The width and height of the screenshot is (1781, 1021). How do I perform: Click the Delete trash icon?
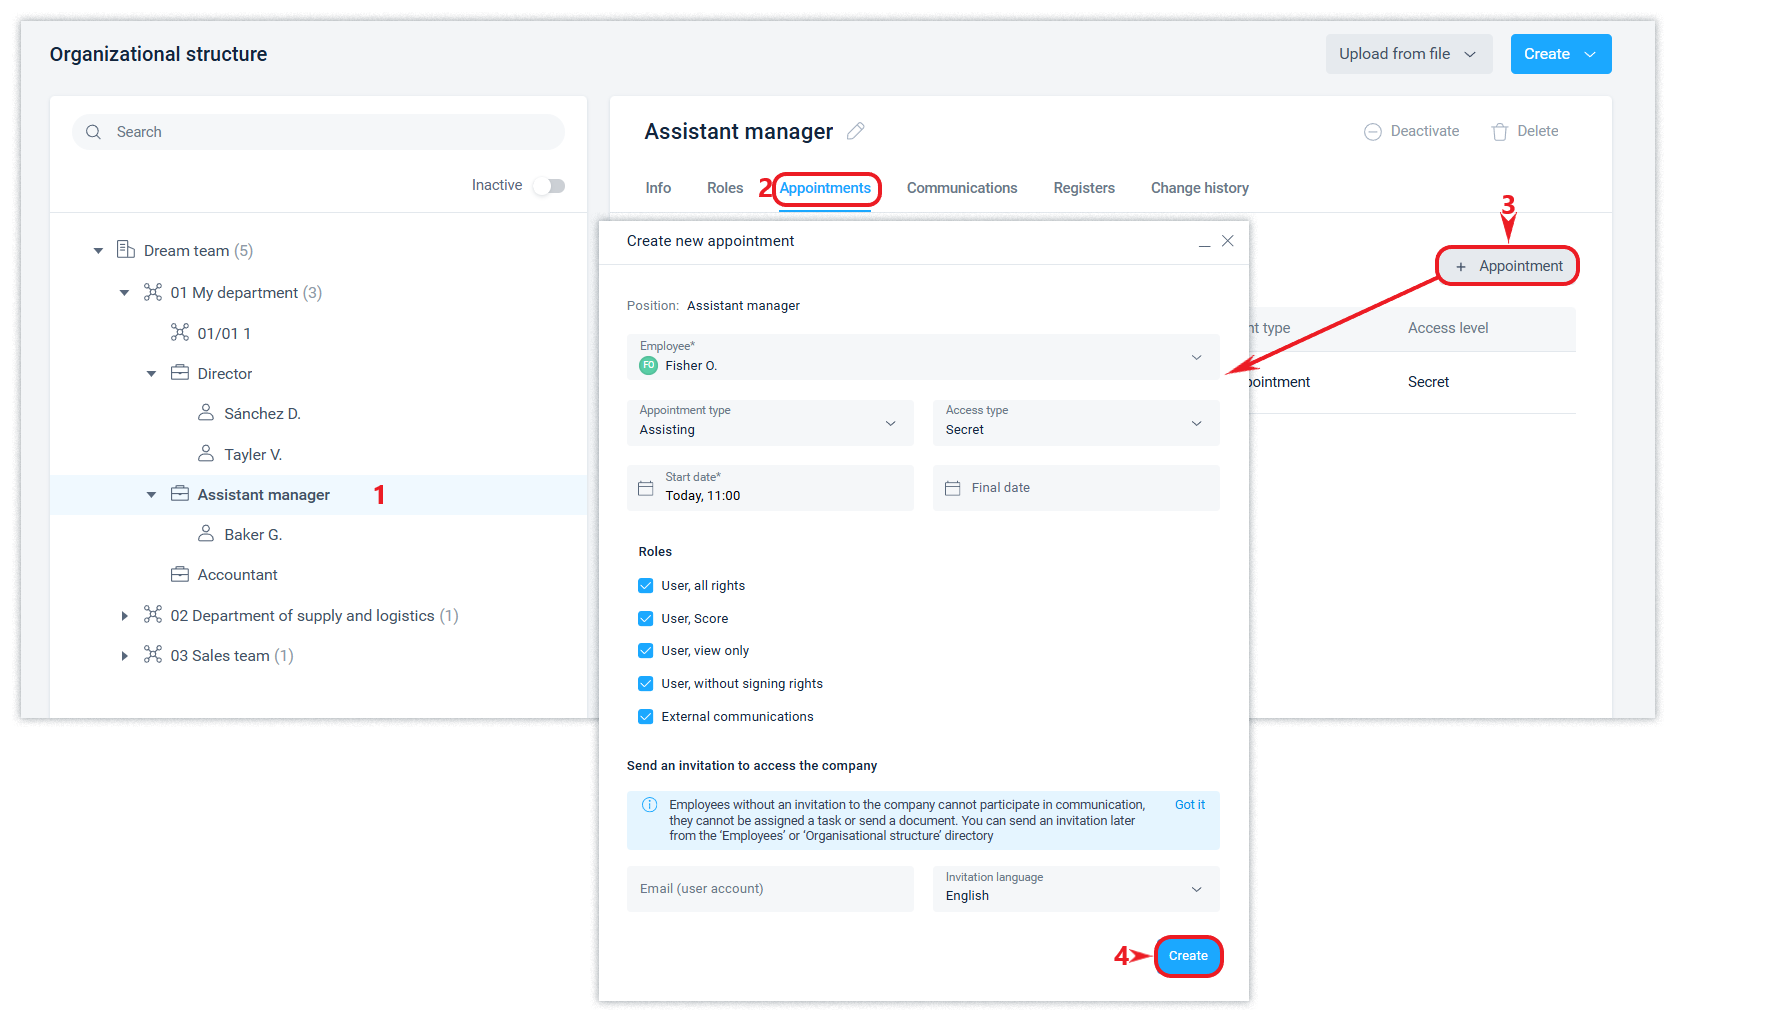(1499, 132)
